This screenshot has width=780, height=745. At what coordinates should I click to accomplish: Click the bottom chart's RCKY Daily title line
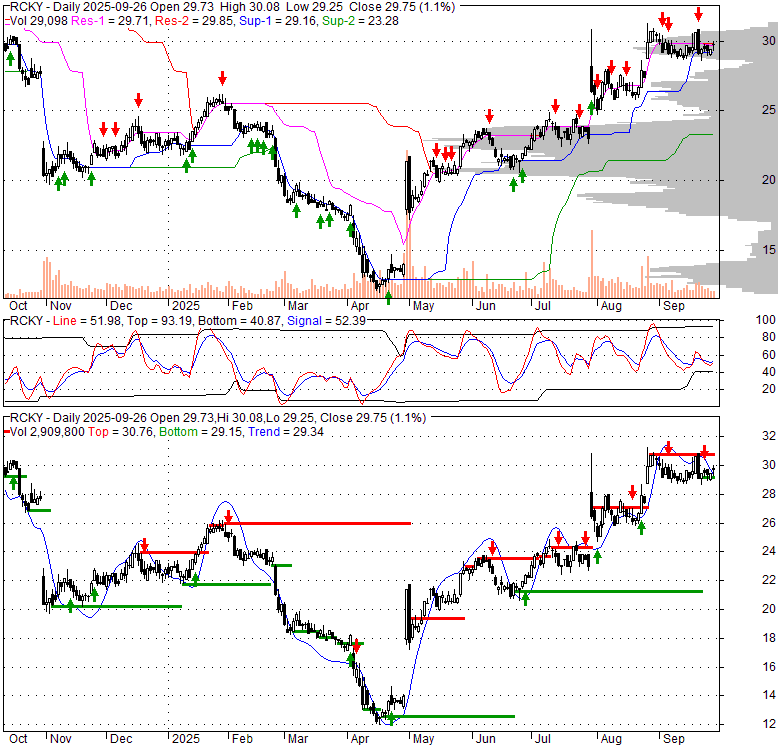tap(218, 418)
